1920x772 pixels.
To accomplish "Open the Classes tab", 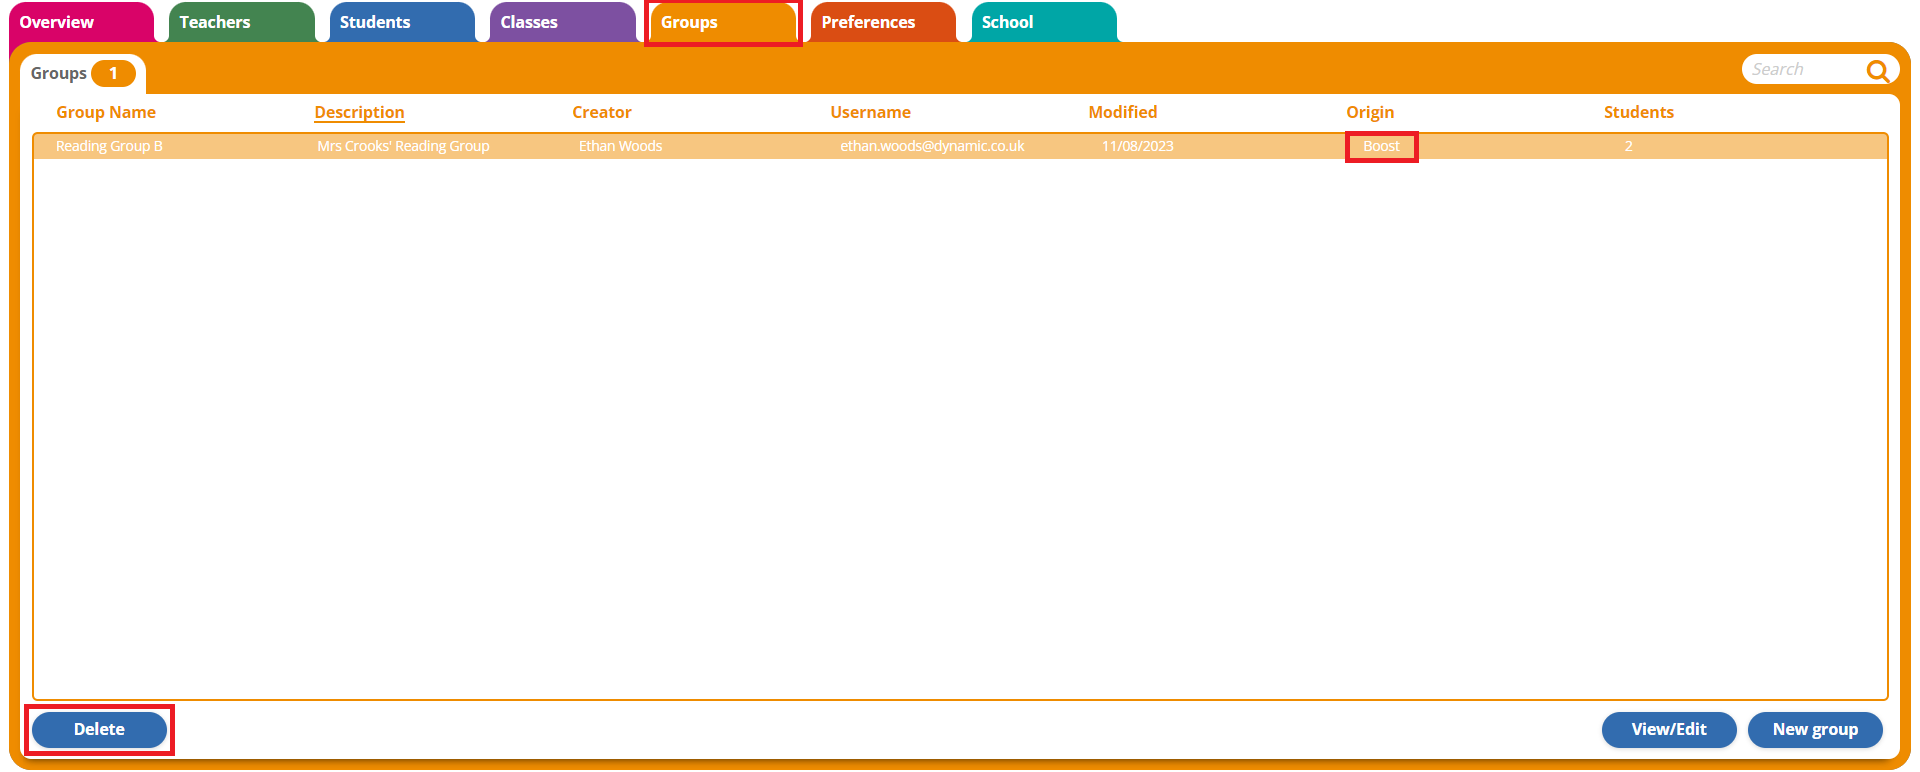I will pos(529,22).
